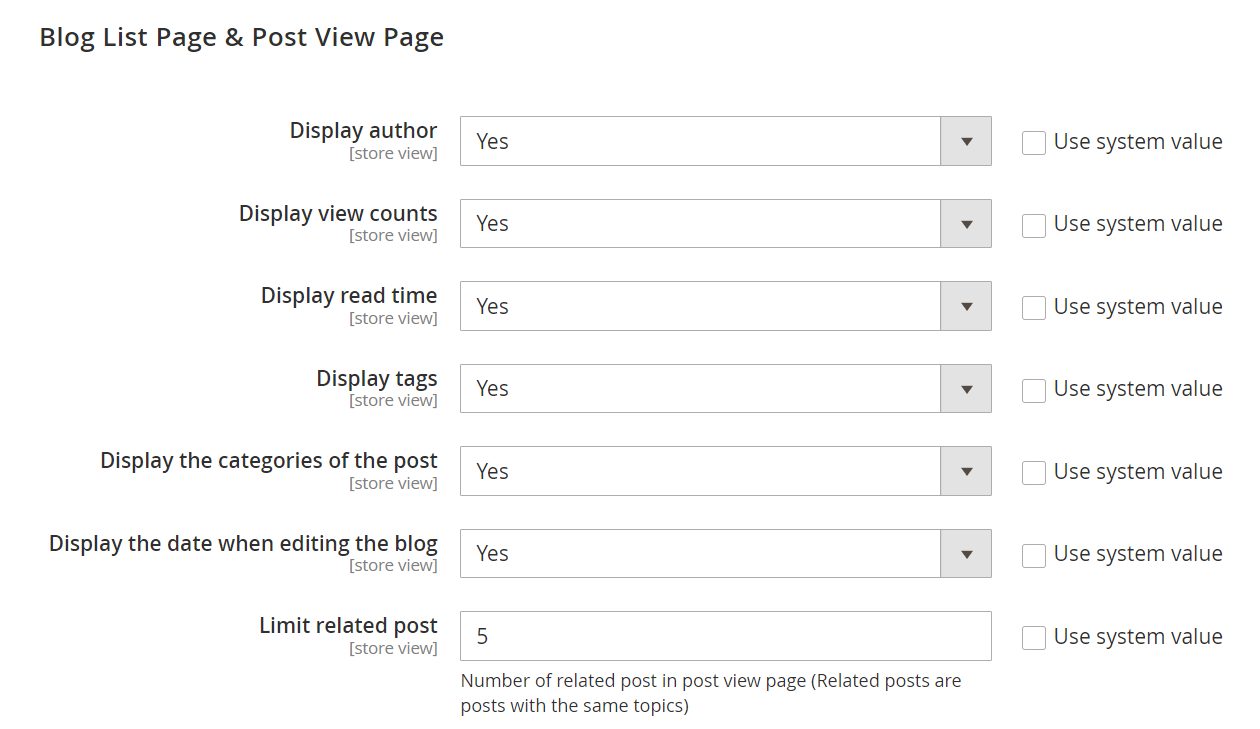This screenshot has height=729, width=1260.
Task: Tick Use system value for Limit related post
Action: coord(1034,638)
